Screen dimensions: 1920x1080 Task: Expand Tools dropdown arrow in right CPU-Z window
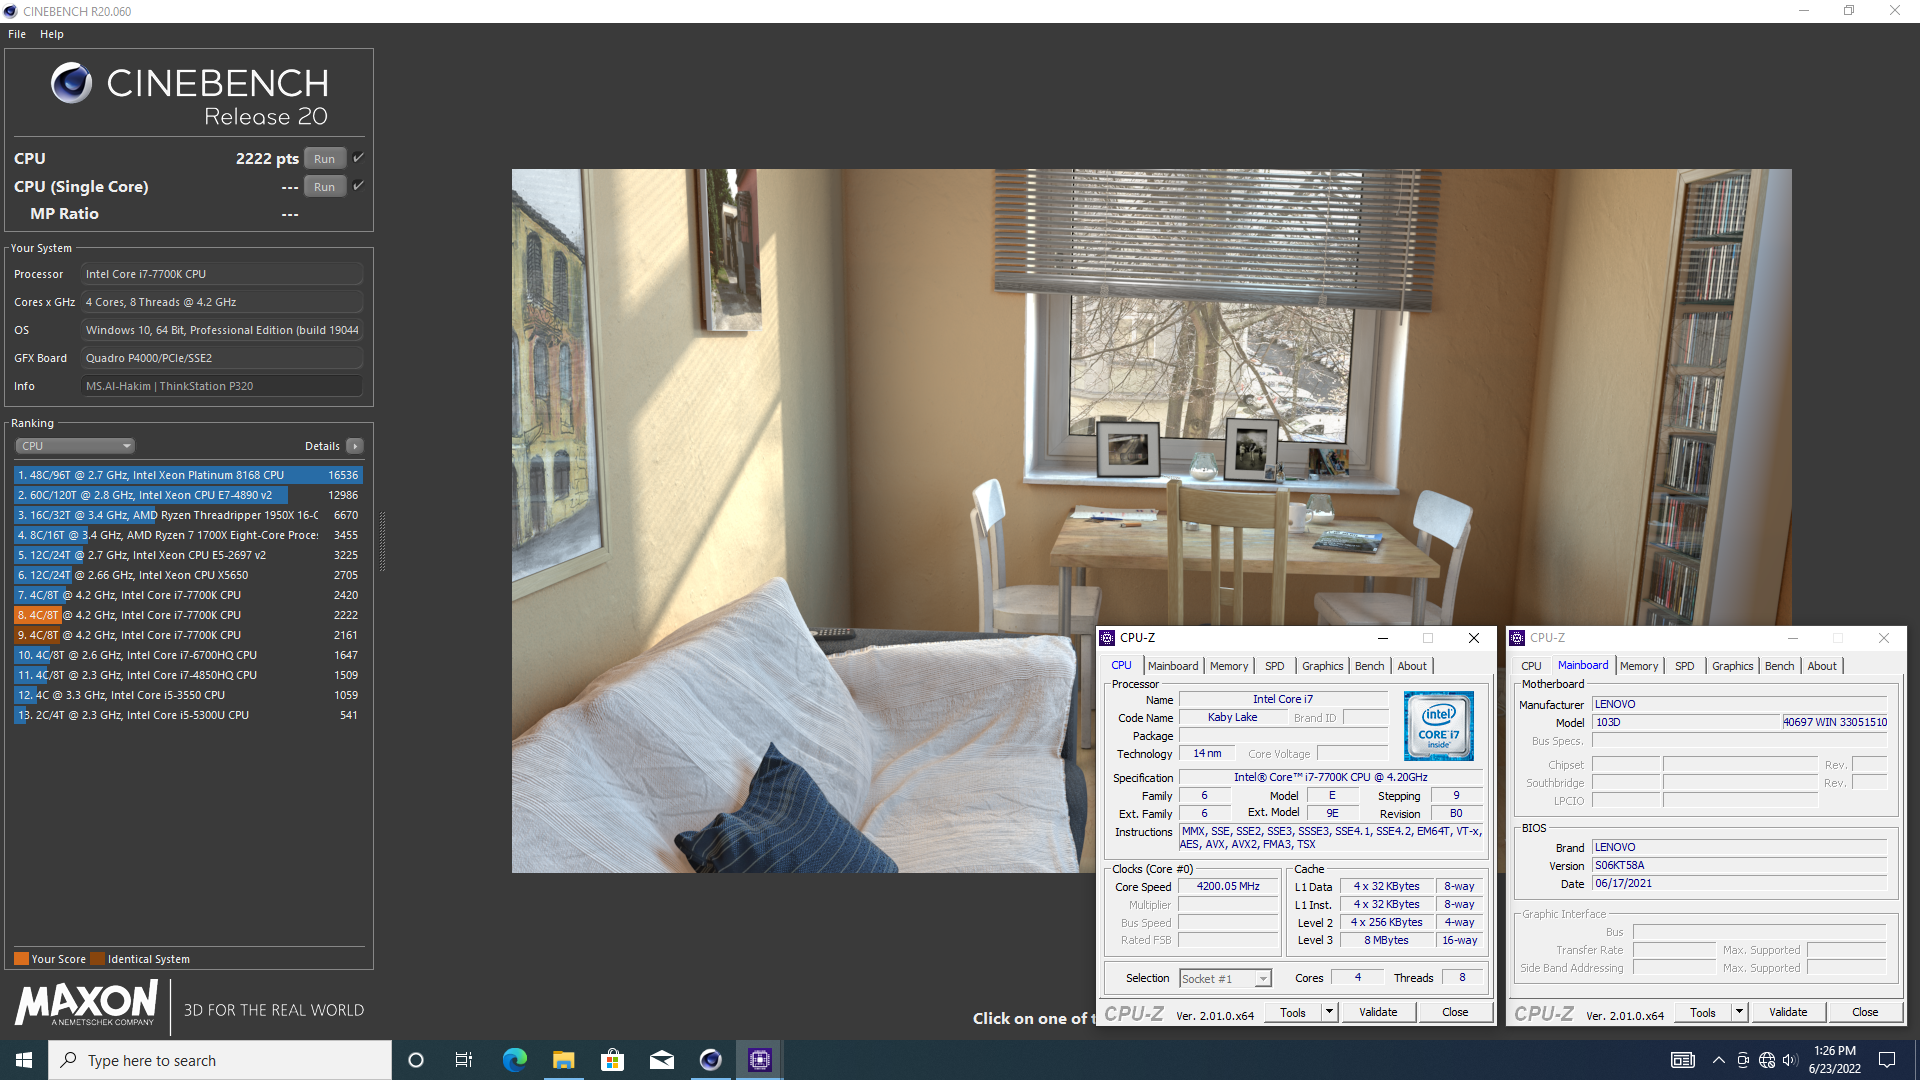[x=1739, y=1013]
